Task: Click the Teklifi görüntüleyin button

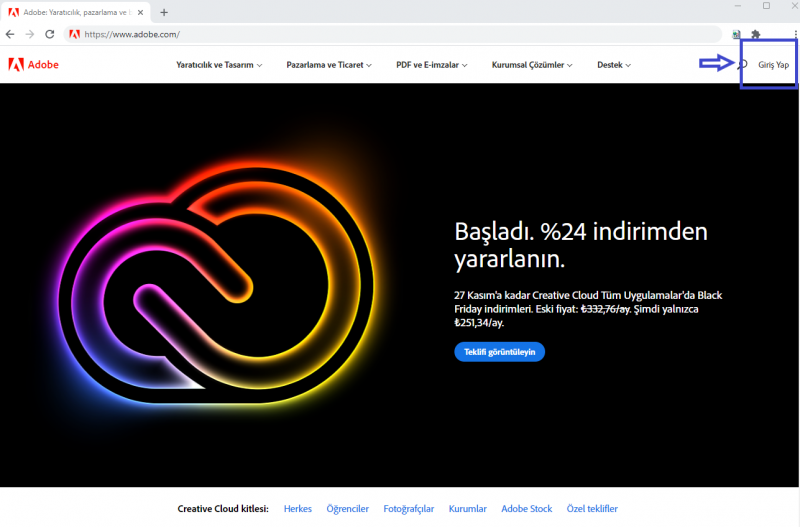Action: (499, 352)
